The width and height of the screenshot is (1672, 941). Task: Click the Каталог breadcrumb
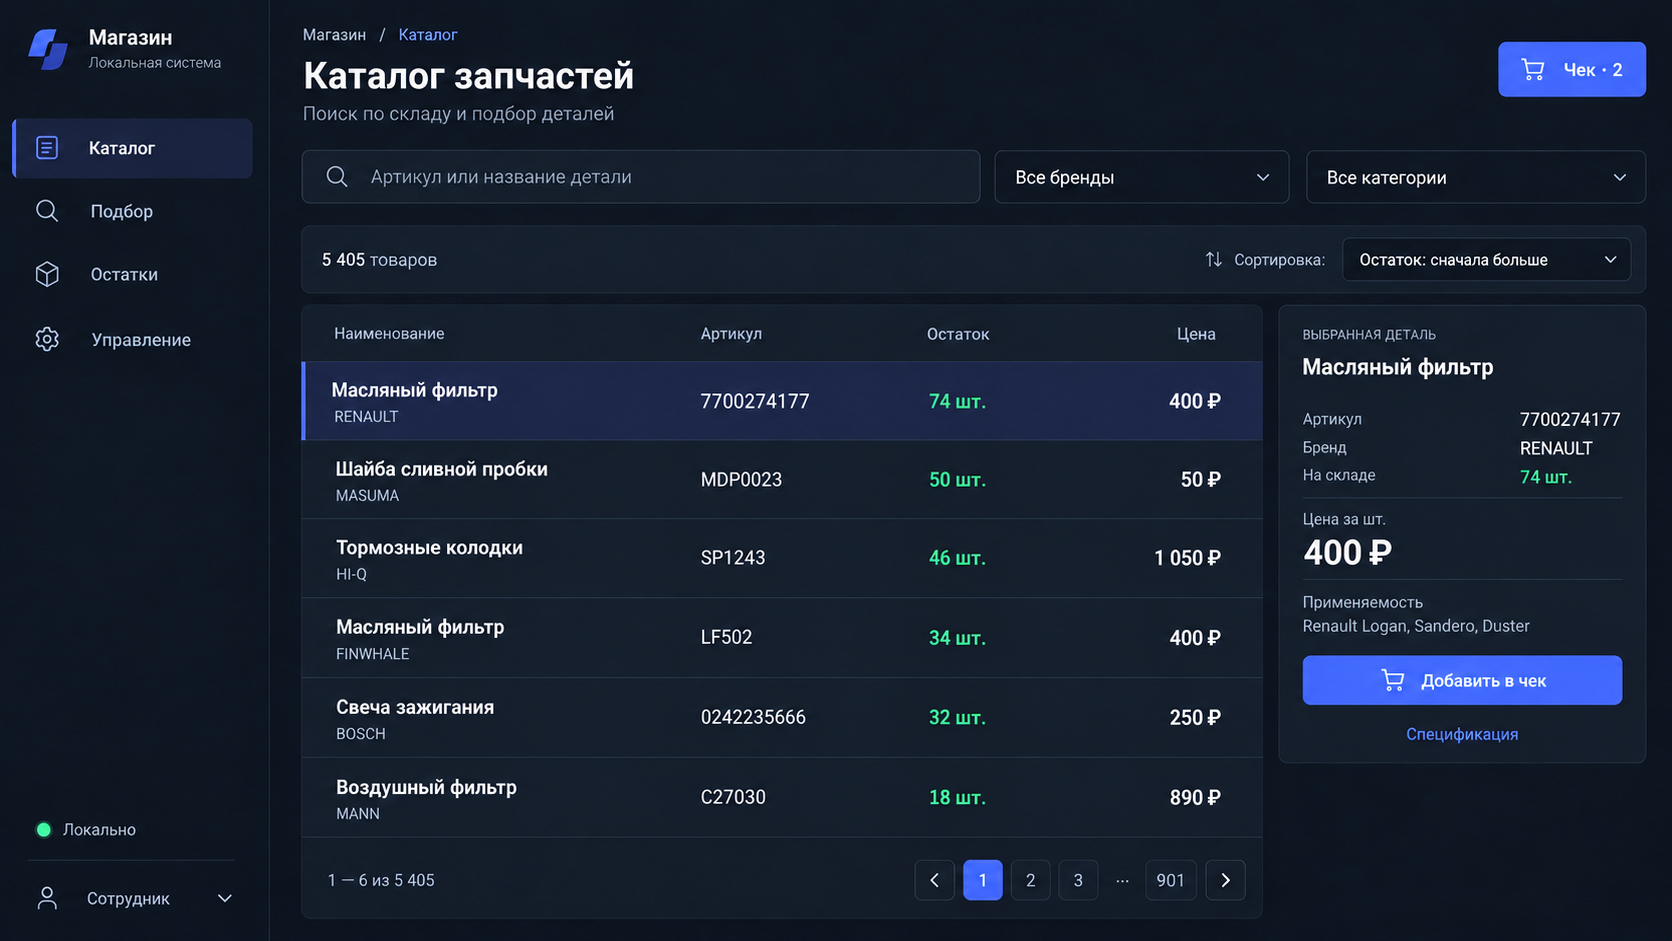tap(428, 35)
